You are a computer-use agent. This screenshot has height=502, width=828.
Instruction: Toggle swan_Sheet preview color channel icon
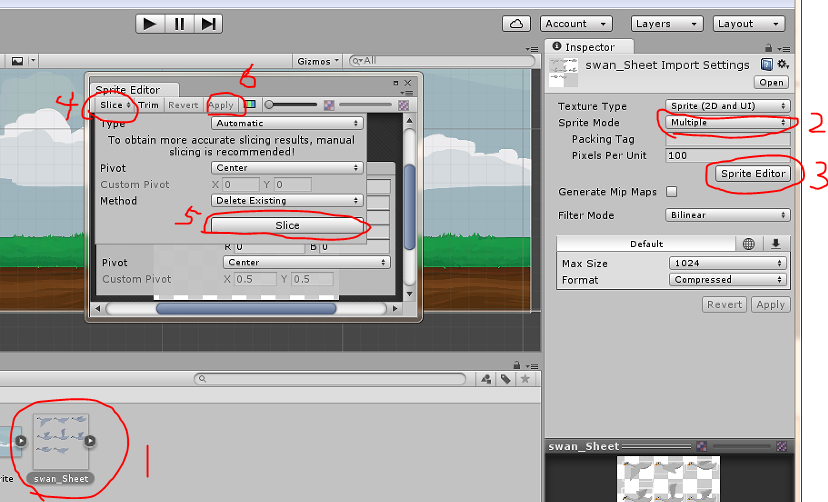point(701,447)
